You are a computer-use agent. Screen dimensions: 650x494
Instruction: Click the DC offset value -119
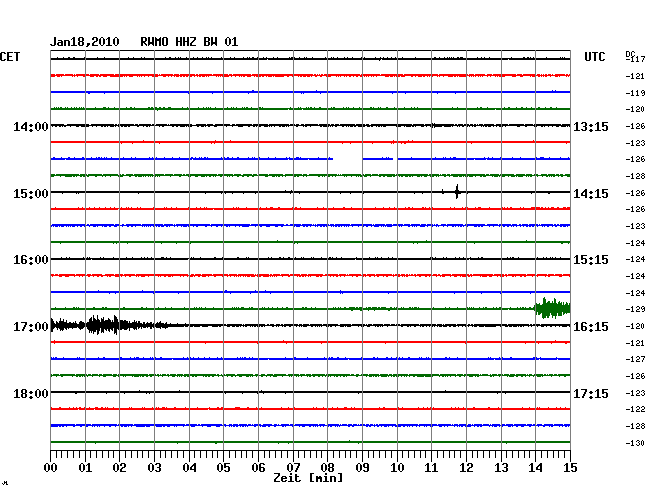point(635,93)
